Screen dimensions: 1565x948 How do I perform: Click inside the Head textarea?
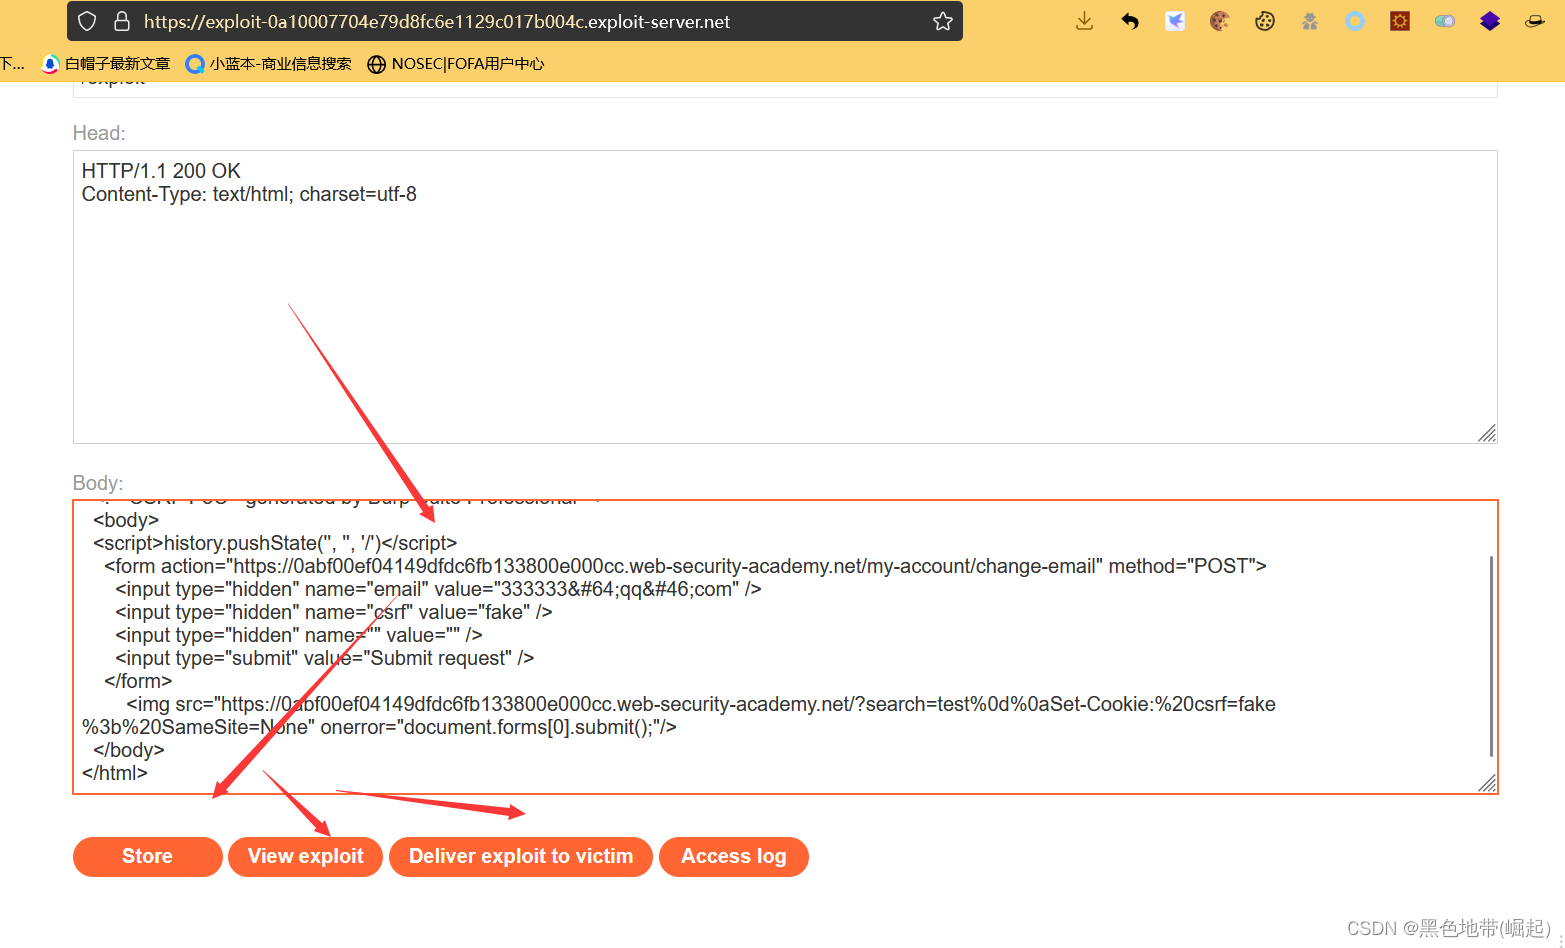(x=785, y=297)
